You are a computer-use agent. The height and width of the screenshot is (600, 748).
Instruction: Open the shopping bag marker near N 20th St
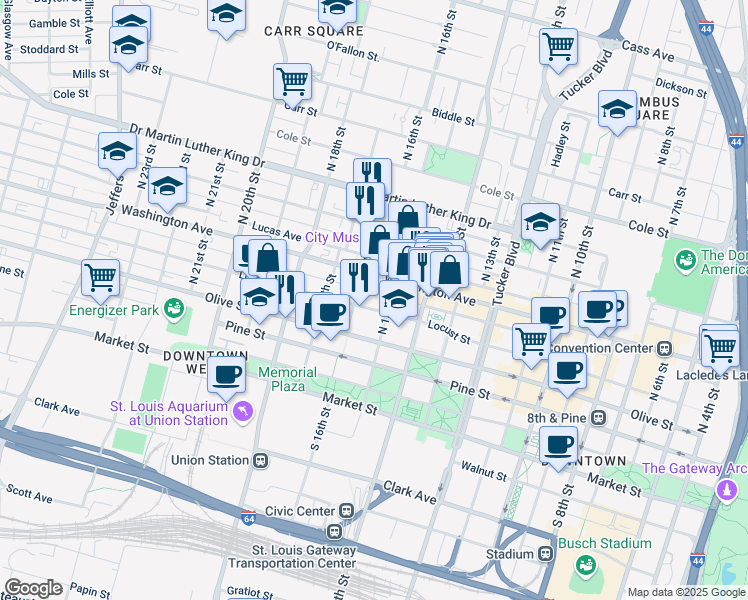(268, 259)
